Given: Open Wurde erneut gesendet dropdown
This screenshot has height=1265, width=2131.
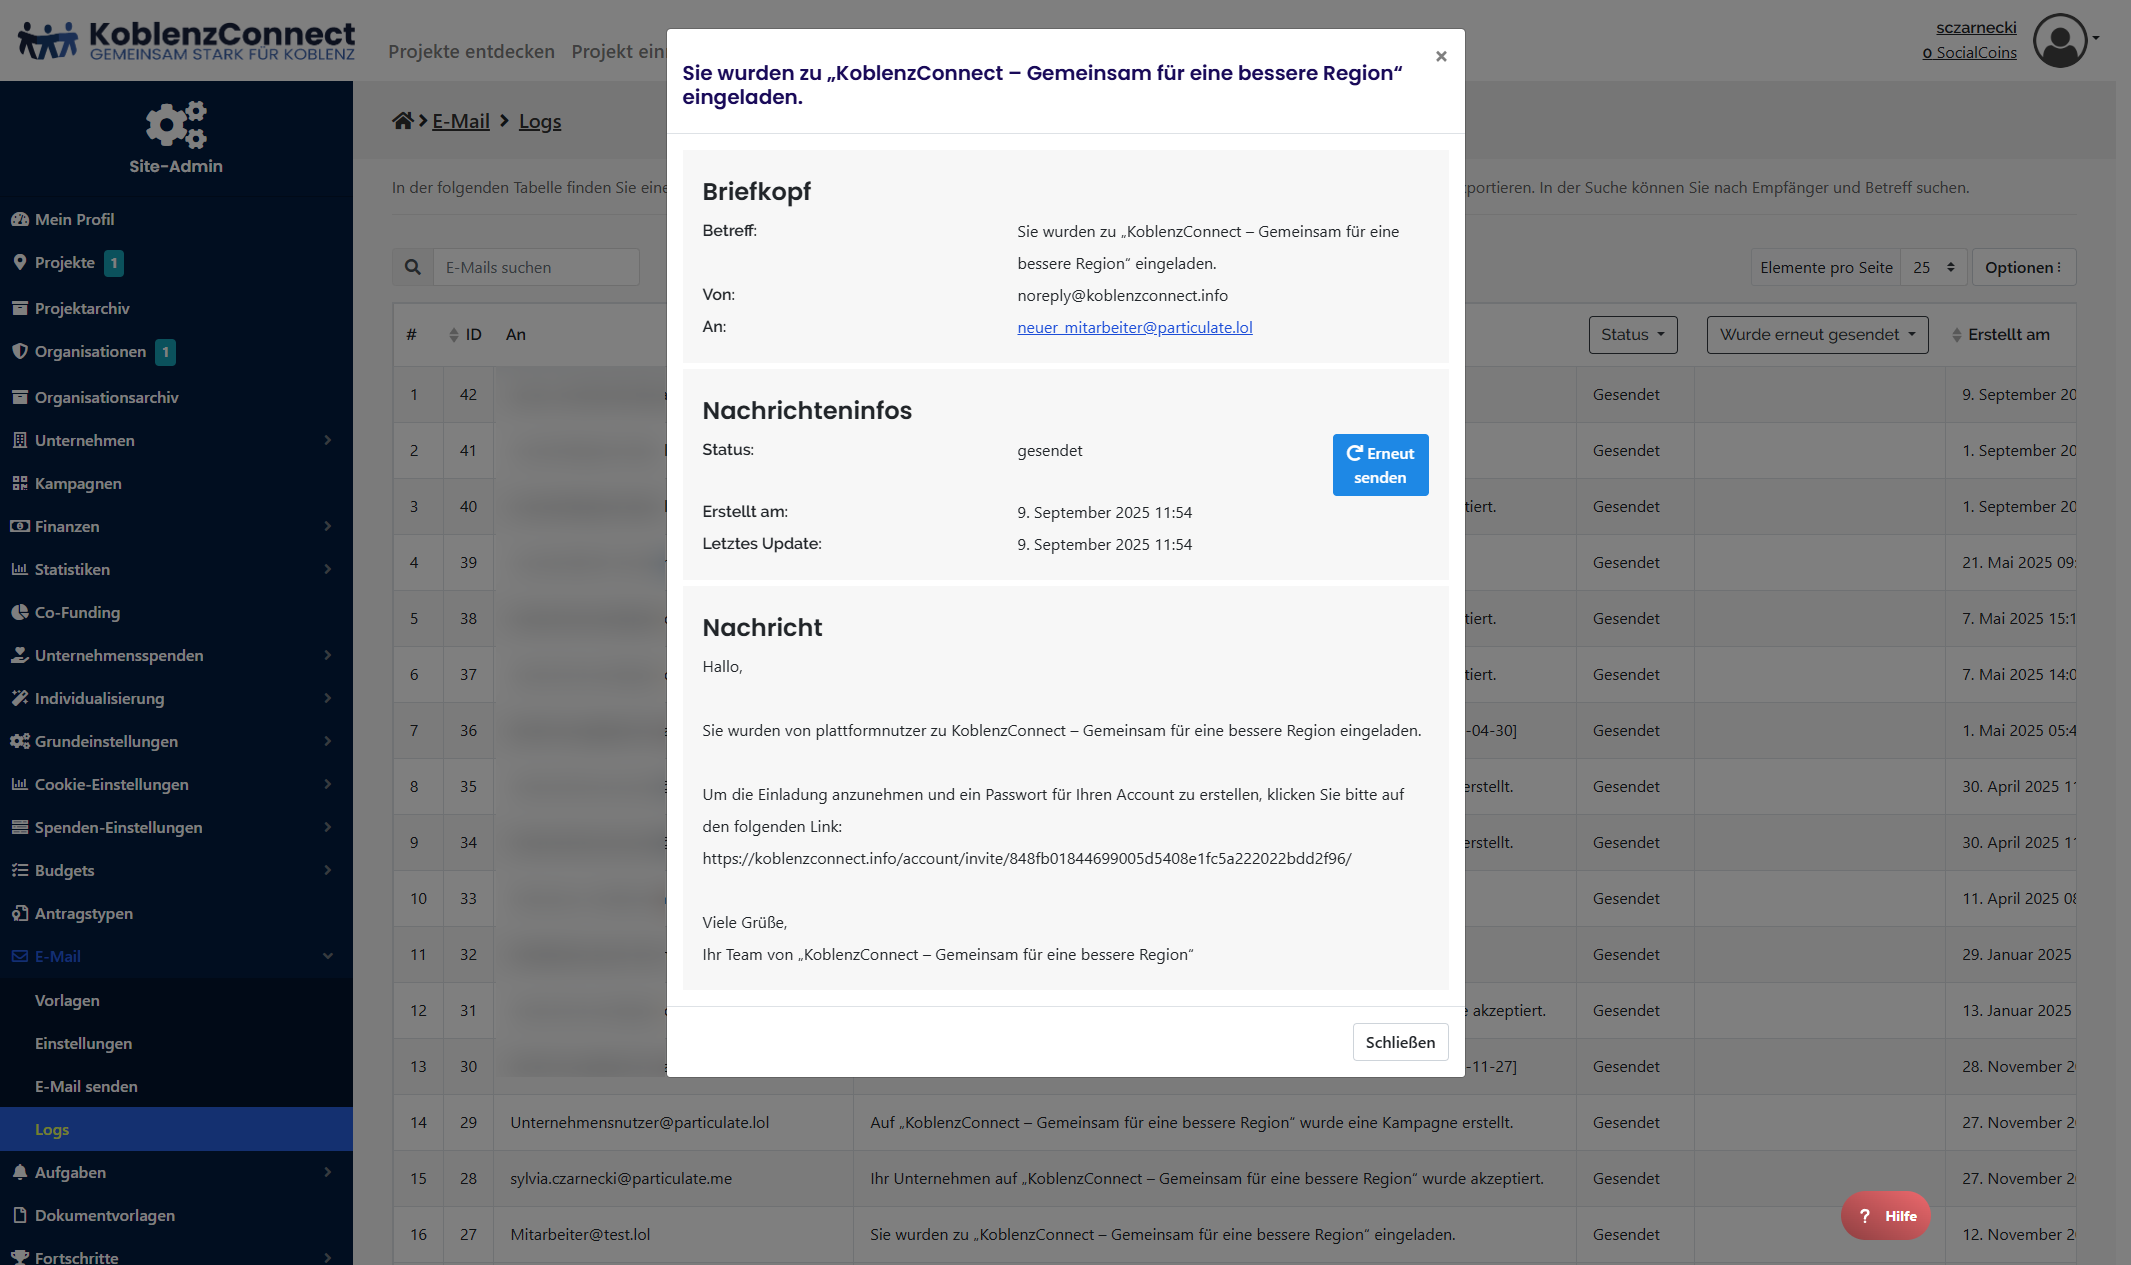Looking at the screenshot, I should pos(1817,335).
